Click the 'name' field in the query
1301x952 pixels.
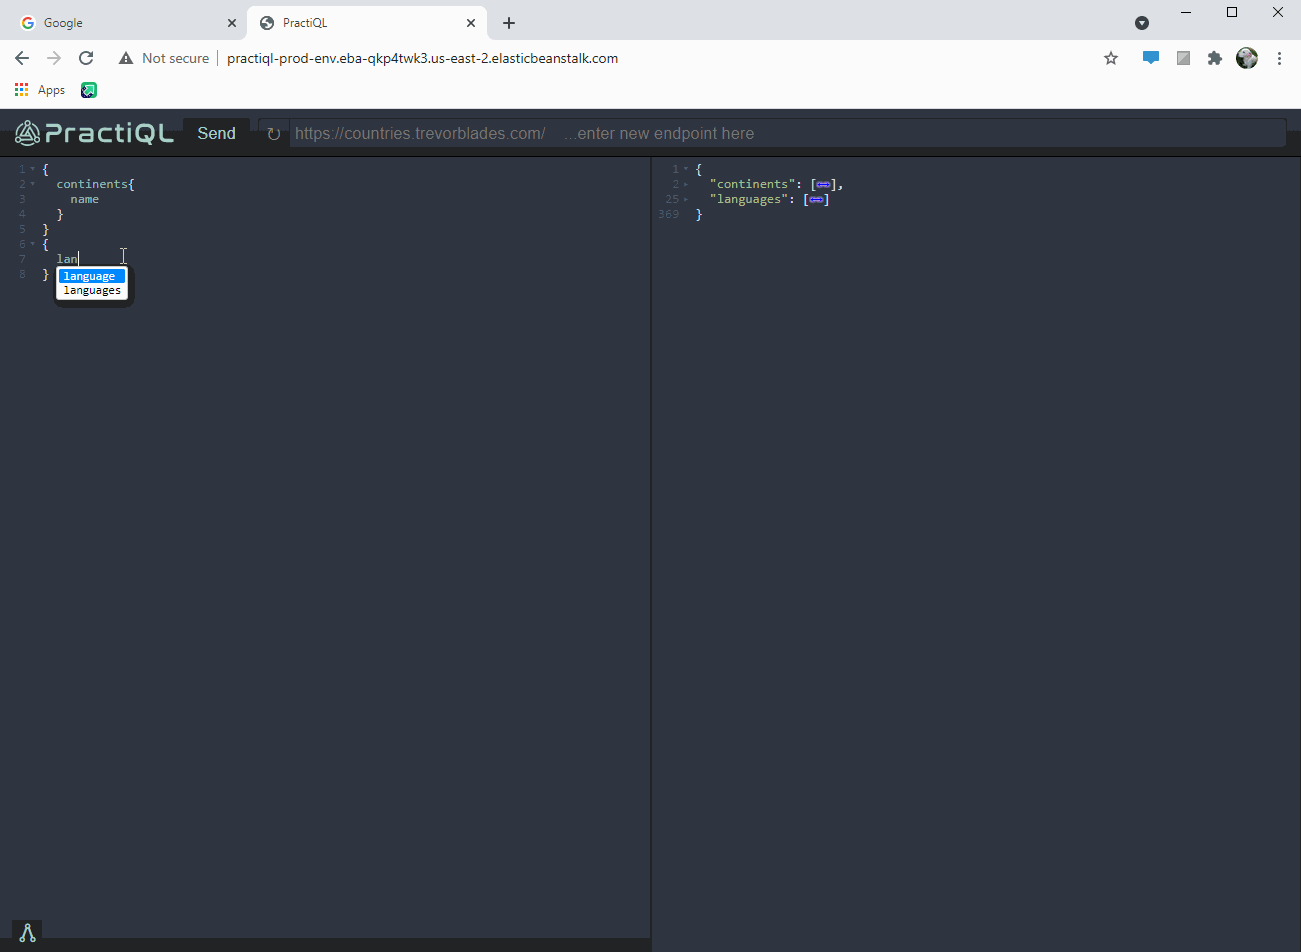click(85, 199)
